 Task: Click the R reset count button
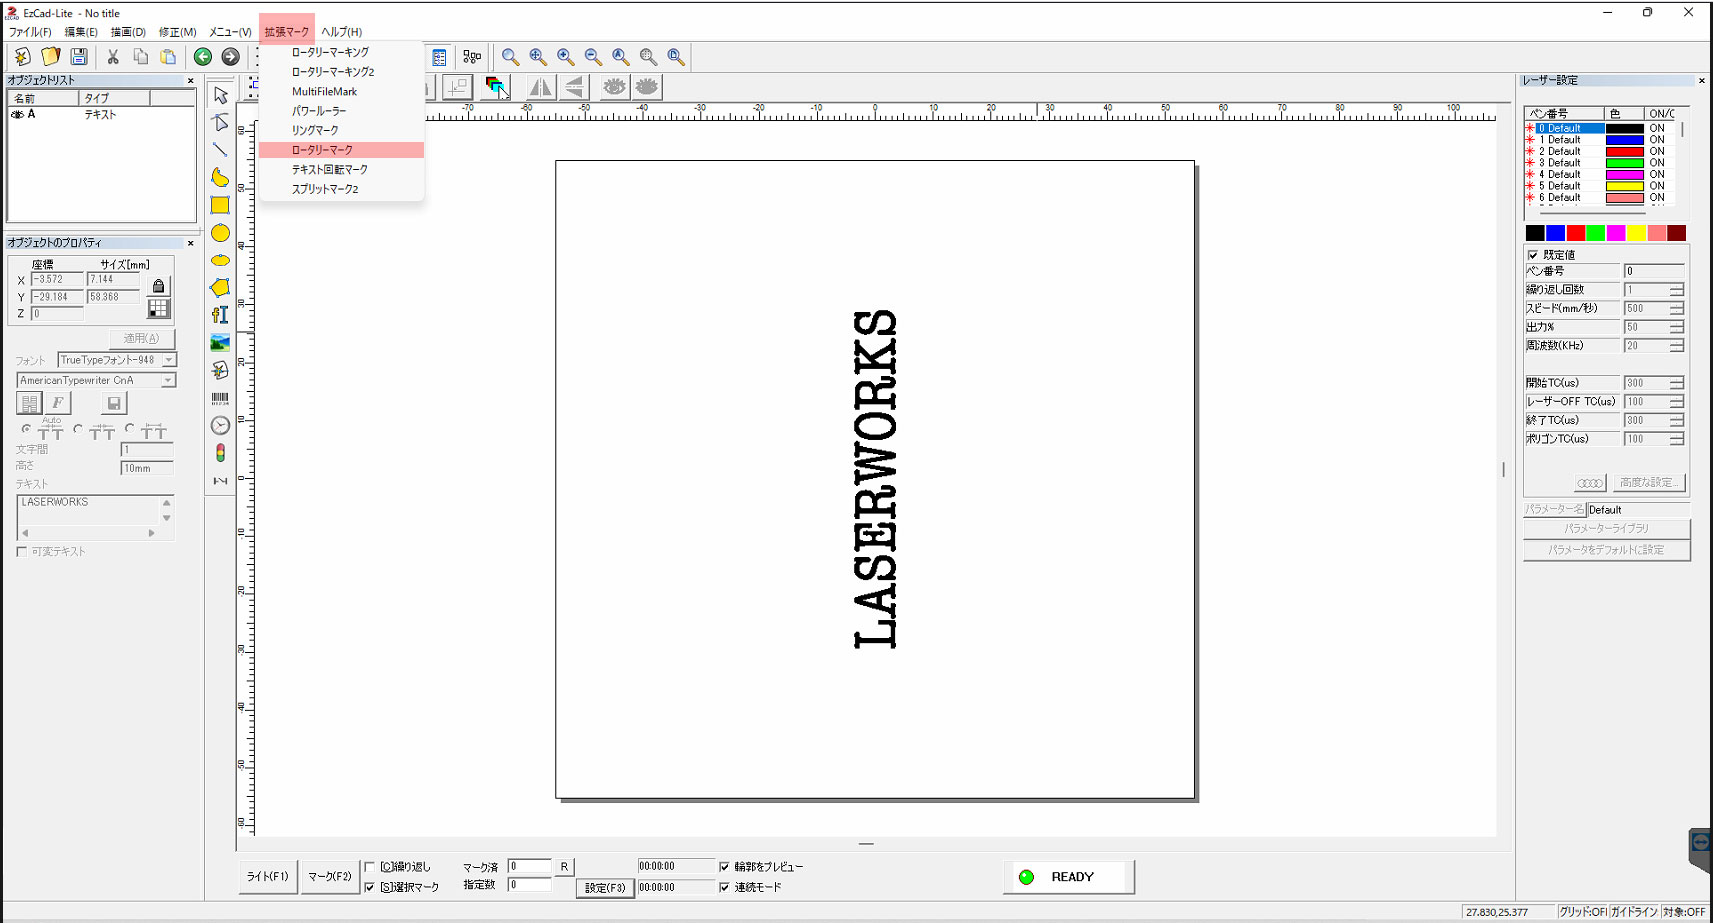pyautogui.click(x=564, y=867)
